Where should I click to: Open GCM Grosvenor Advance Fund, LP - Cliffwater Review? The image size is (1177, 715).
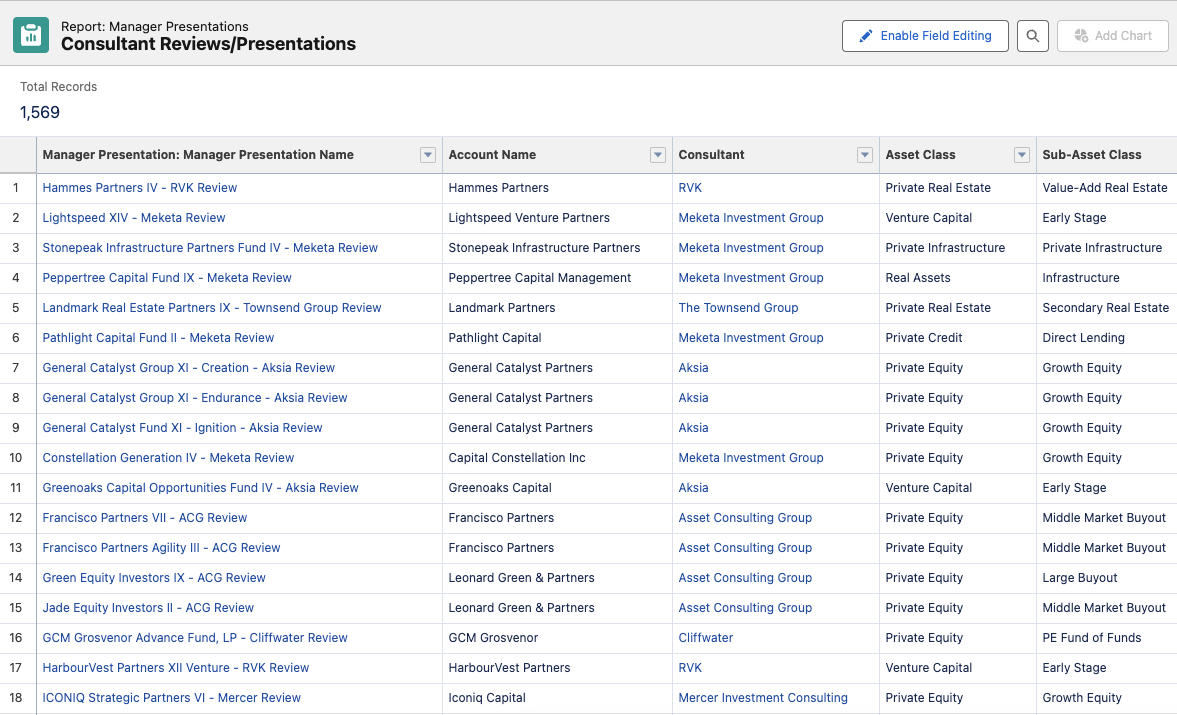click(x=195, y=638)
